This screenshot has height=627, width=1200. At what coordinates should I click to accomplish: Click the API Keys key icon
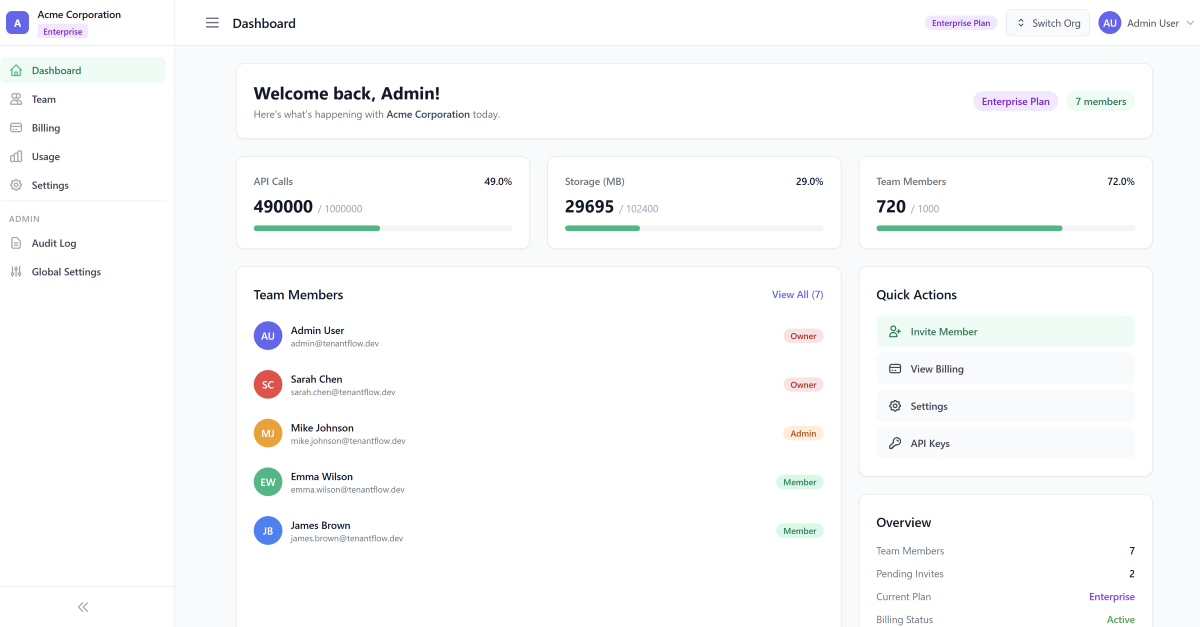(x=894, y=443)
